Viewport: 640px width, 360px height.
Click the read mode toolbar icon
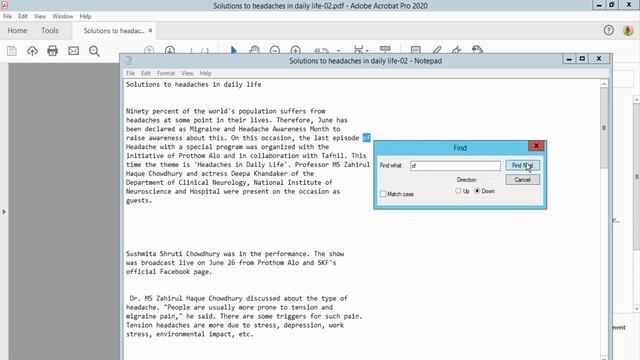point(385,50)
